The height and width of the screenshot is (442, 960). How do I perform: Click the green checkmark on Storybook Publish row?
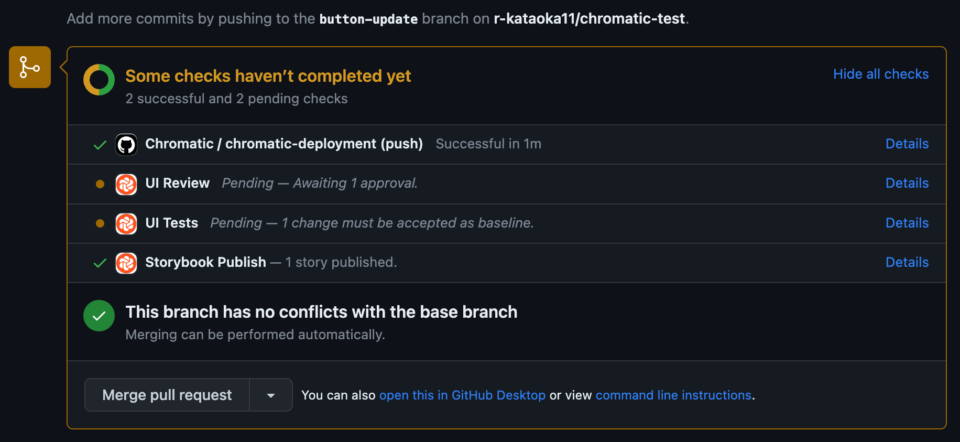point(99,263)
